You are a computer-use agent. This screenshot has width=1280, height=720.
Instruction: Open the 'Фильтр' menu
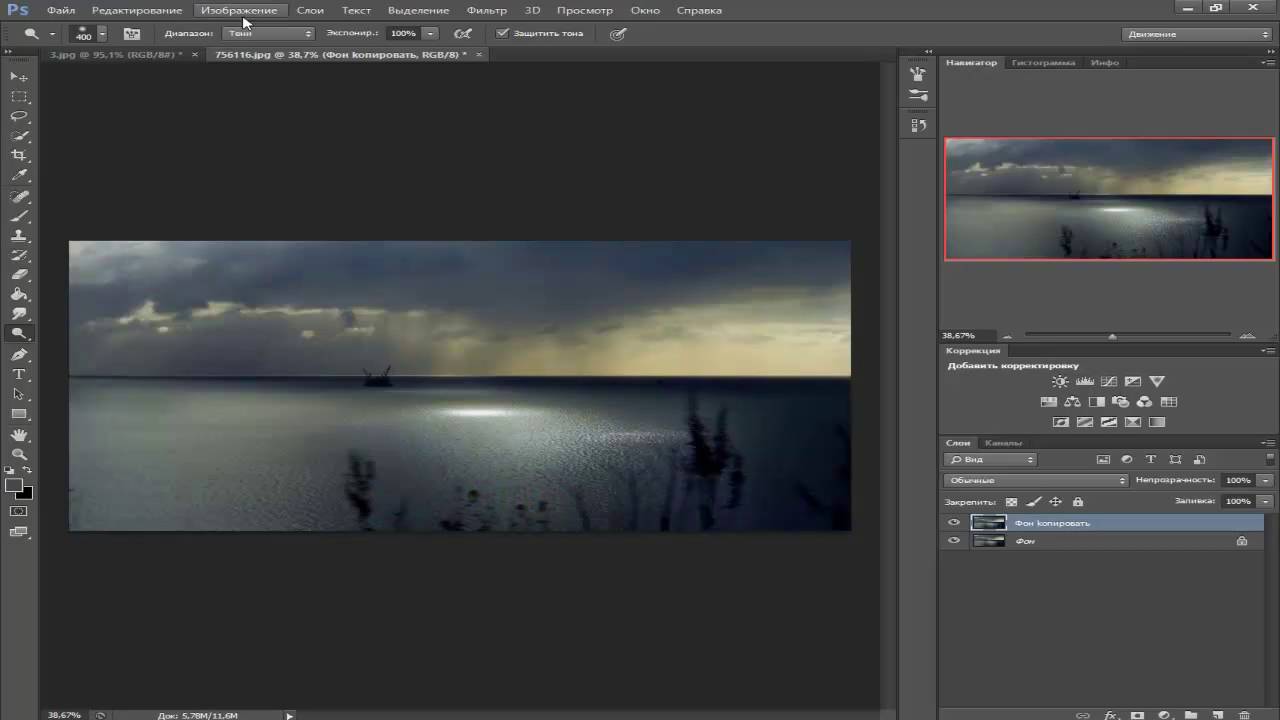click(x=487, y=10)
